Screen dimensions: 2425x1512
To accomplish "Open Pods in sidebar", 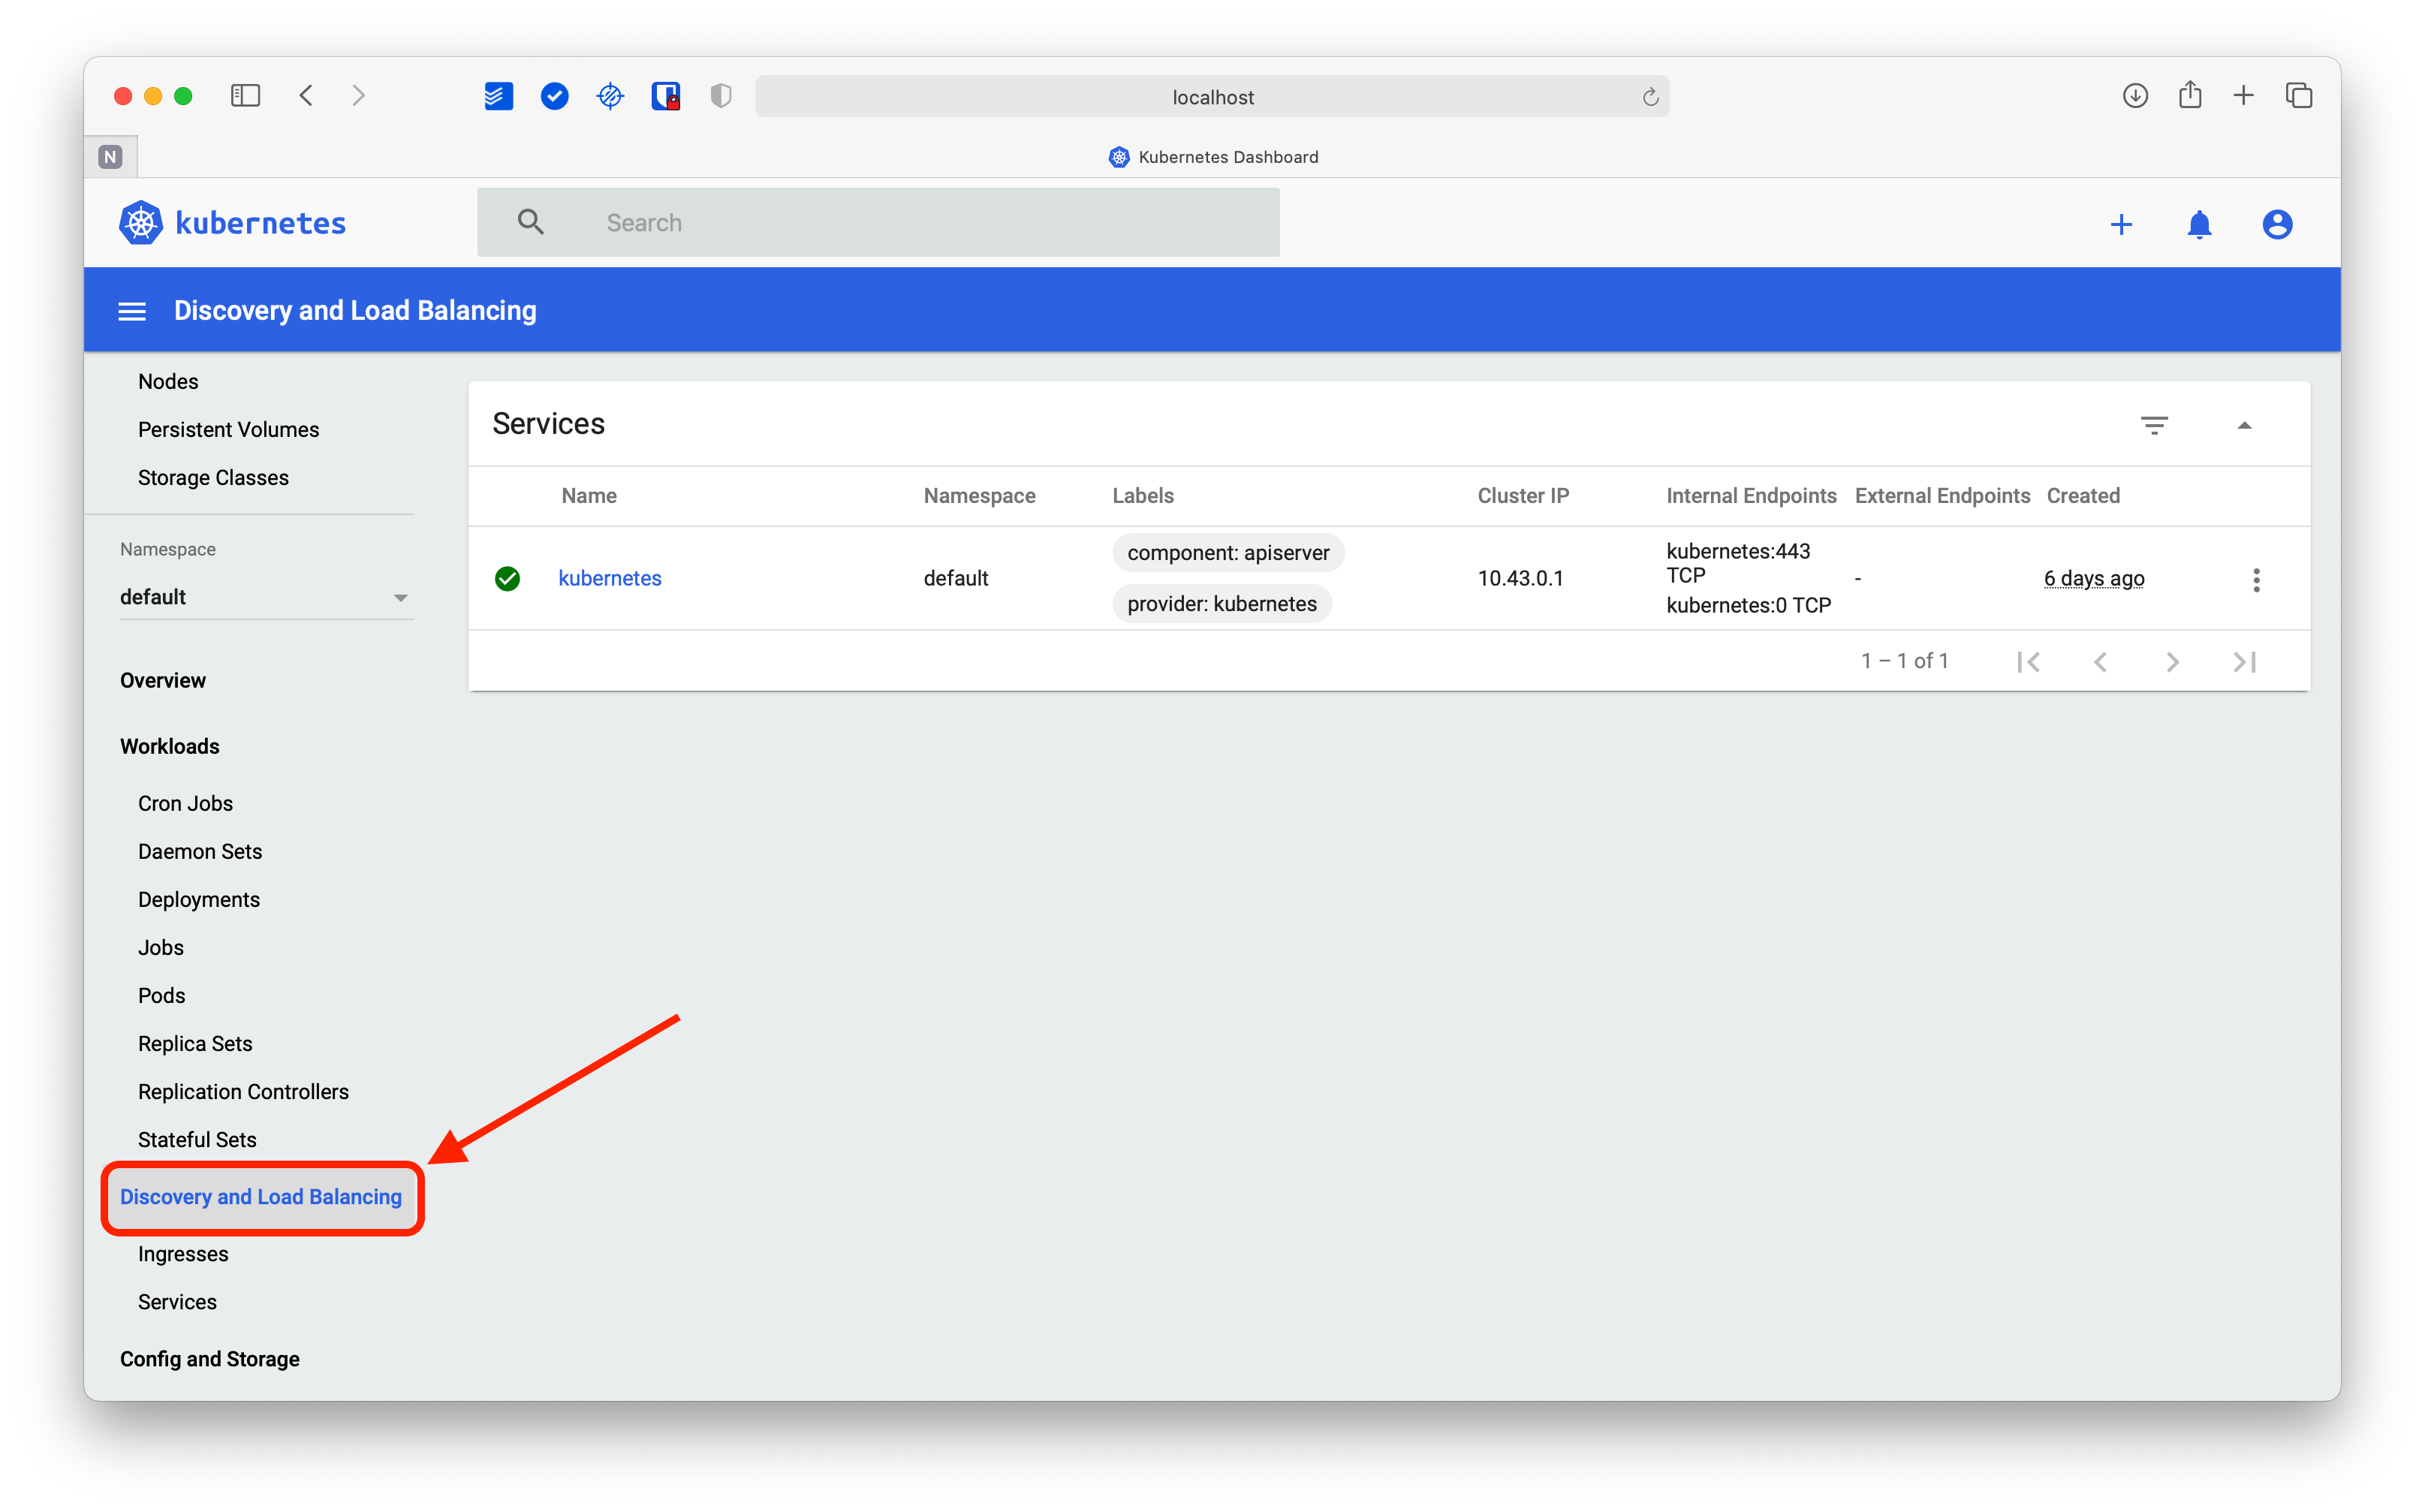I will [161, 995].
